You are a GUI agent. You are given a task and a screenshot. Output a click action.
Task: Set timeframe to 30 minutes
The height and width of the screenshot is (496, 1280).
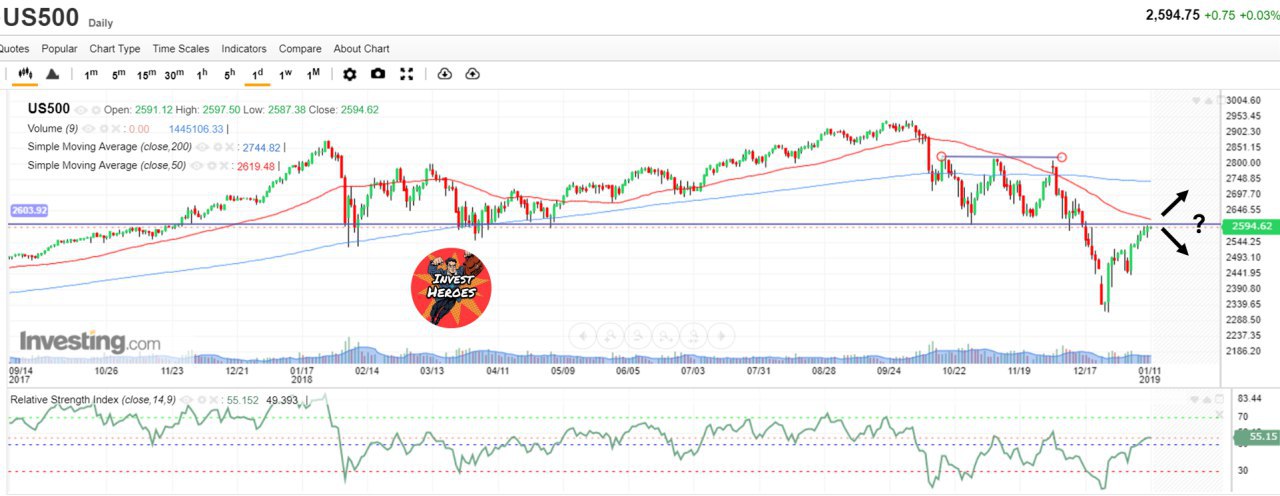tap(174, 74)
